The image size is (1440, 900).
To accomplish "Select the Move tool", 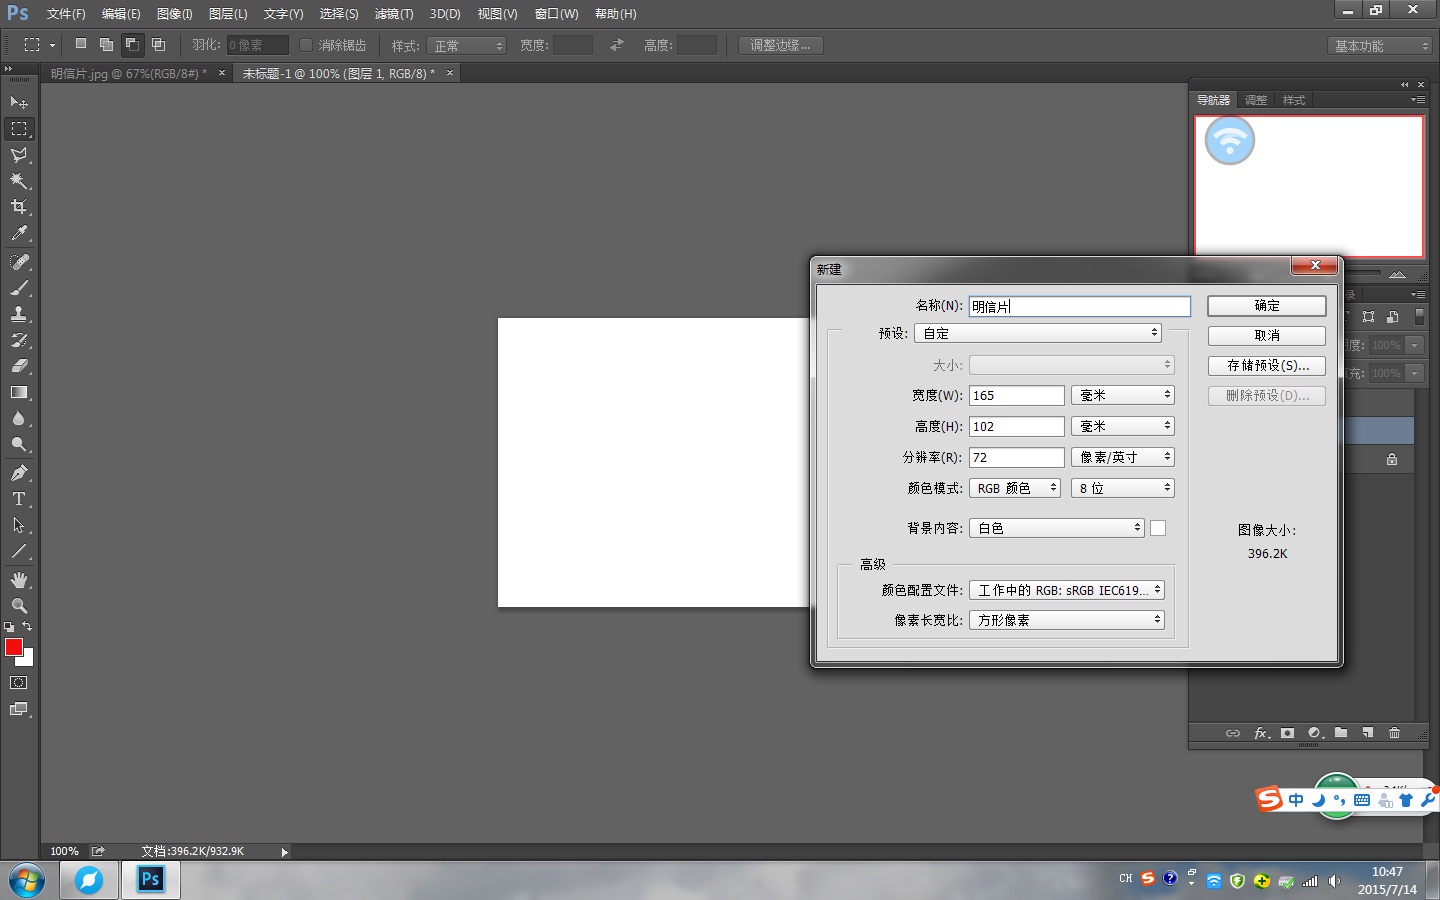I will (x=19, y=103).
